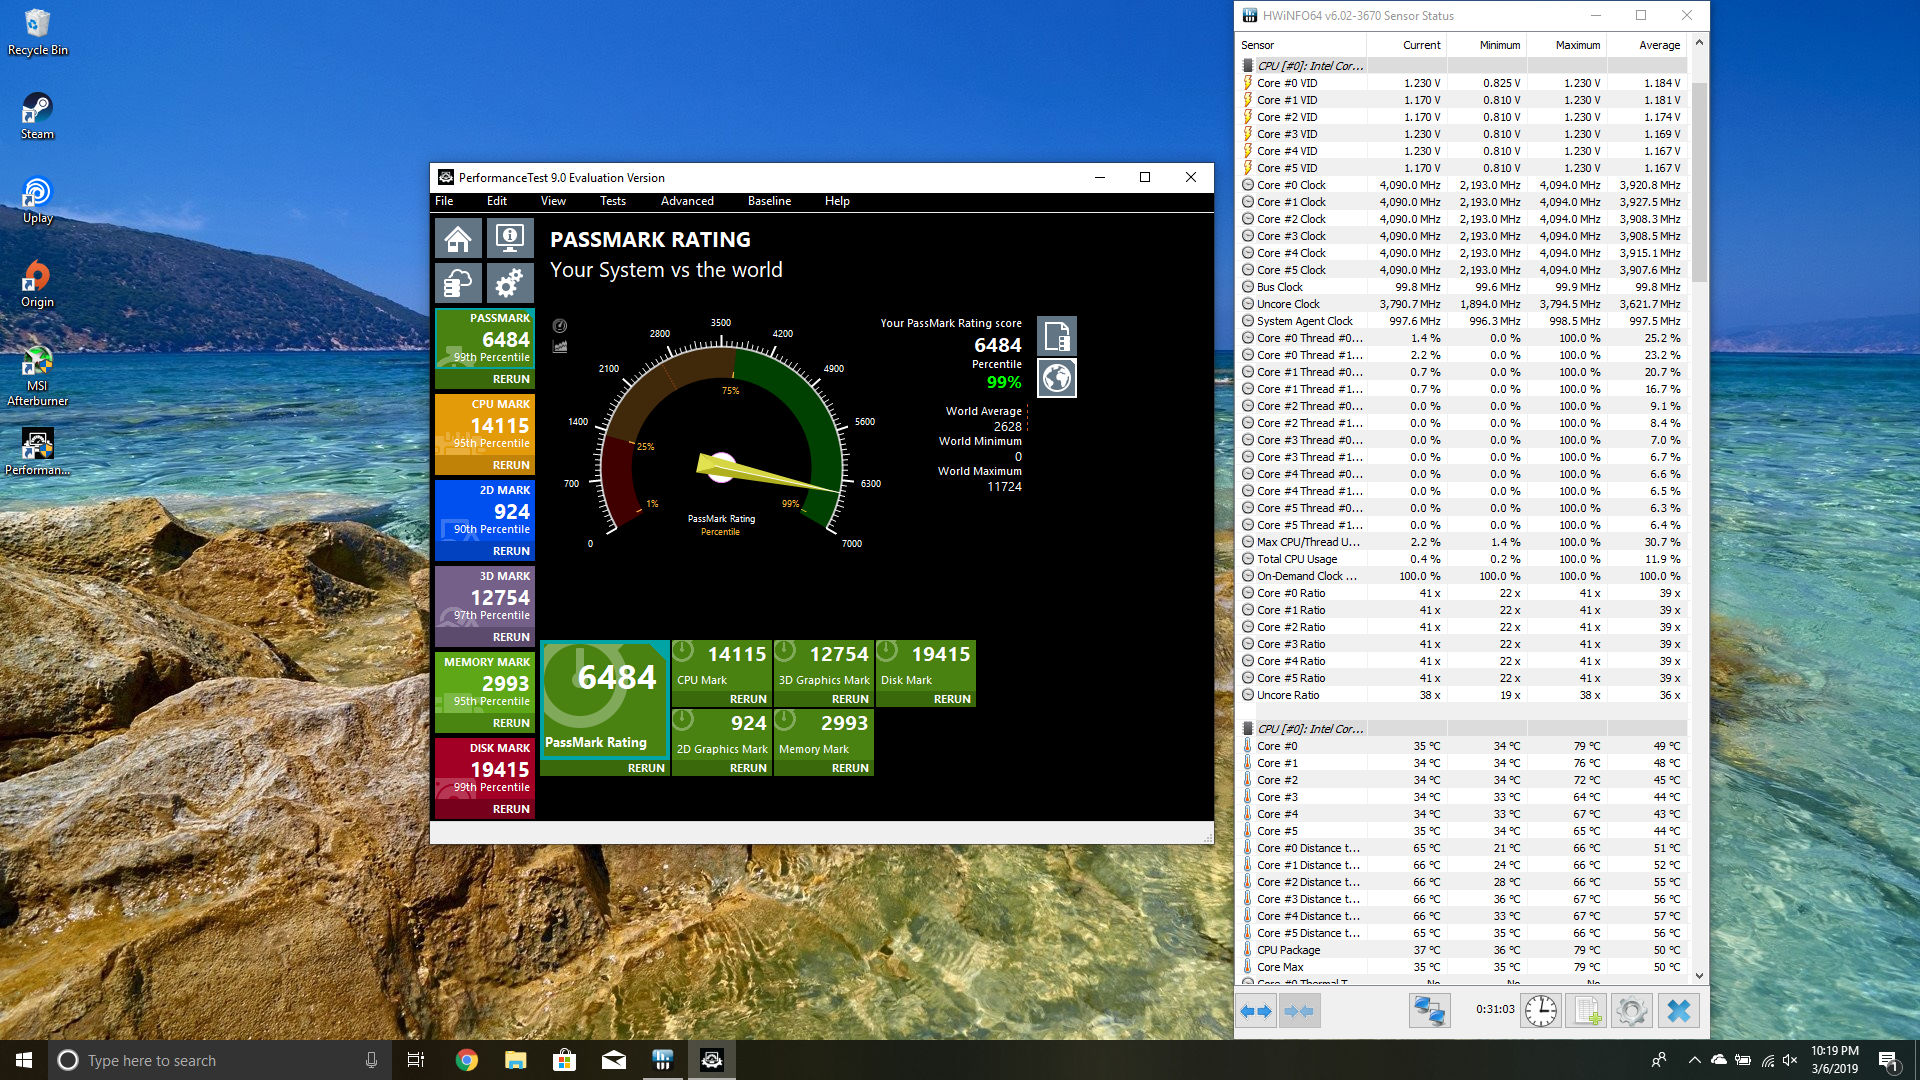Open Uplay desktop shortcut
1920x1080 pixels.
[37, 200]
